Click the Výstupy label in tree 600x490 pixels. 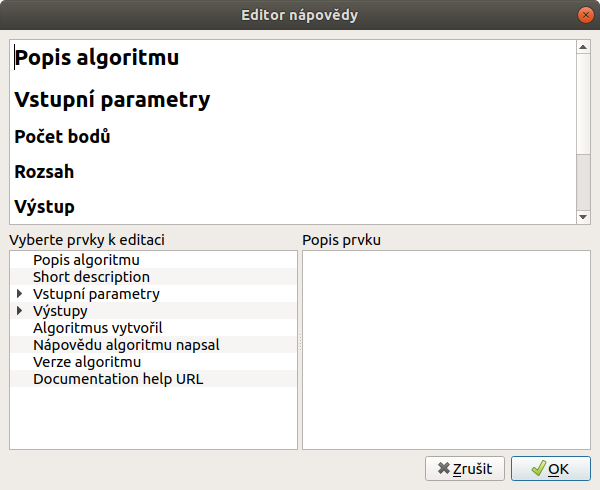(60, 311)
